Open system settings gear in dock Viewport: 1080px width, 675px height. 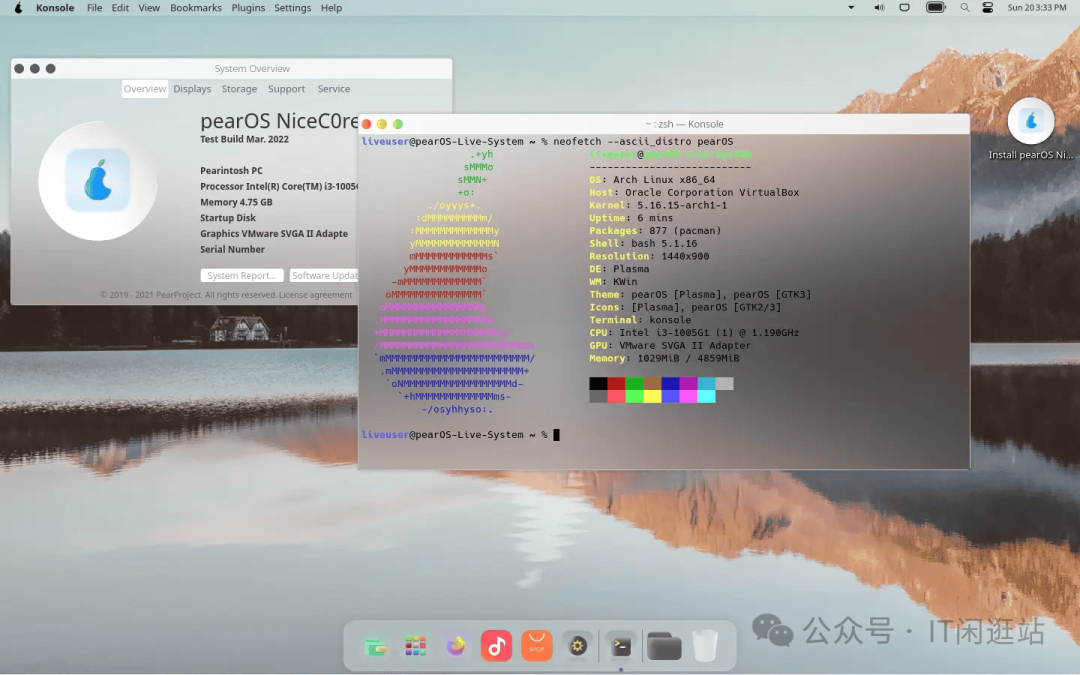[577, 646]
